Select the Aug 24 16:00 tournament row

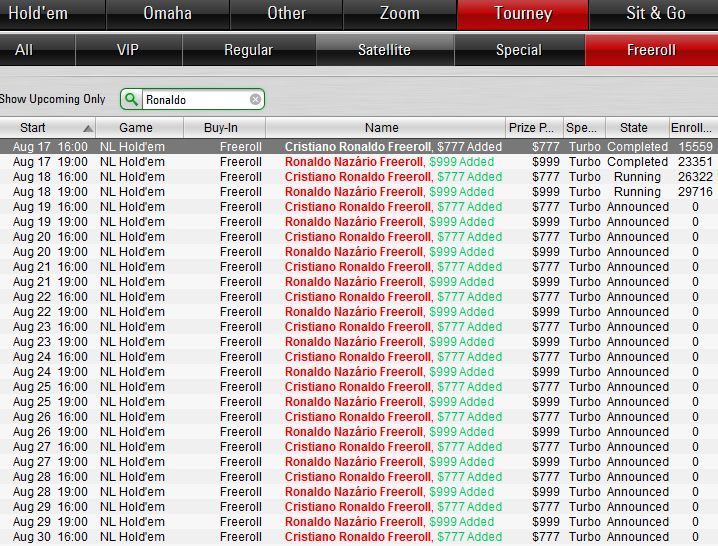click(x=359, y=357)
